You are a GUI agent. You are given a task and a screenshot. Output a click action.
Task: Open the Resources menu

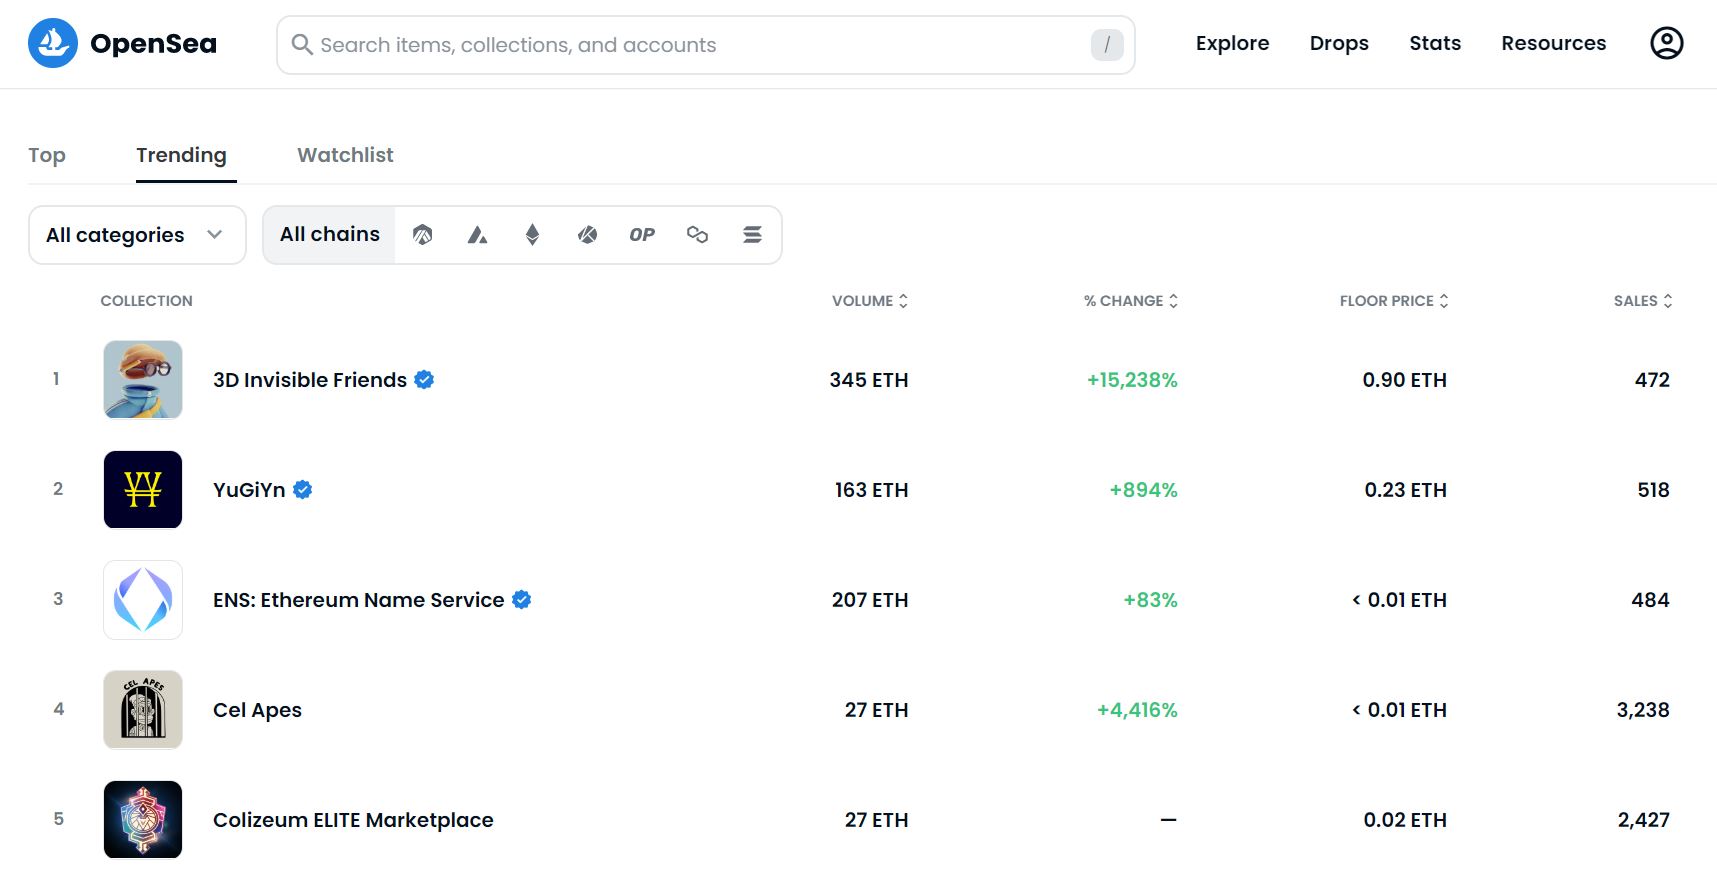1553,43
